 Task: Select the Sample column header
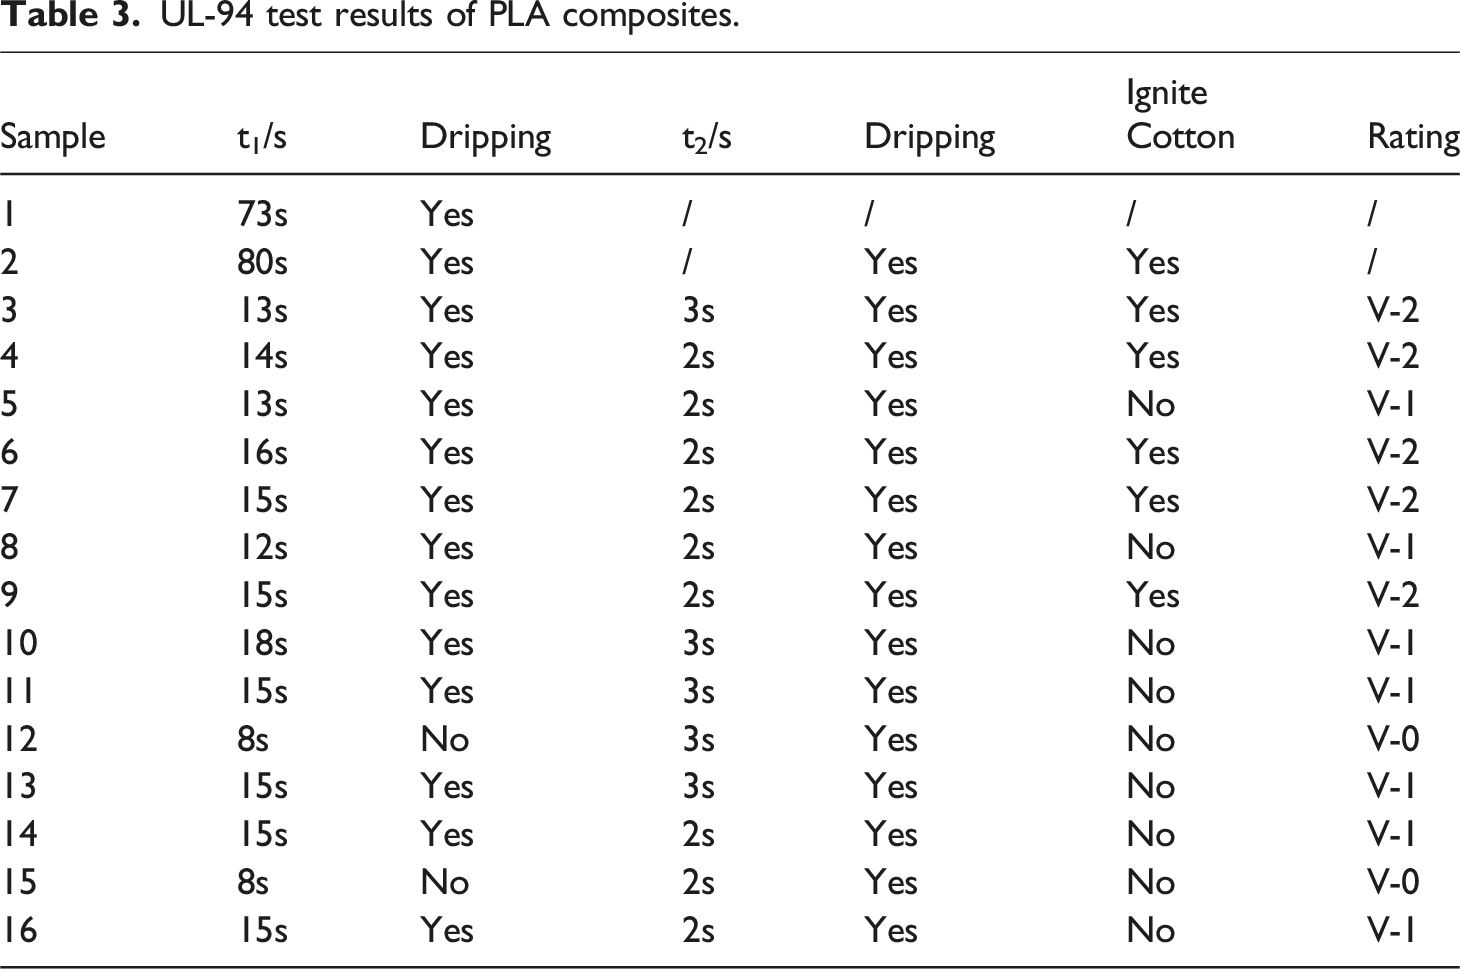point(53,137)
